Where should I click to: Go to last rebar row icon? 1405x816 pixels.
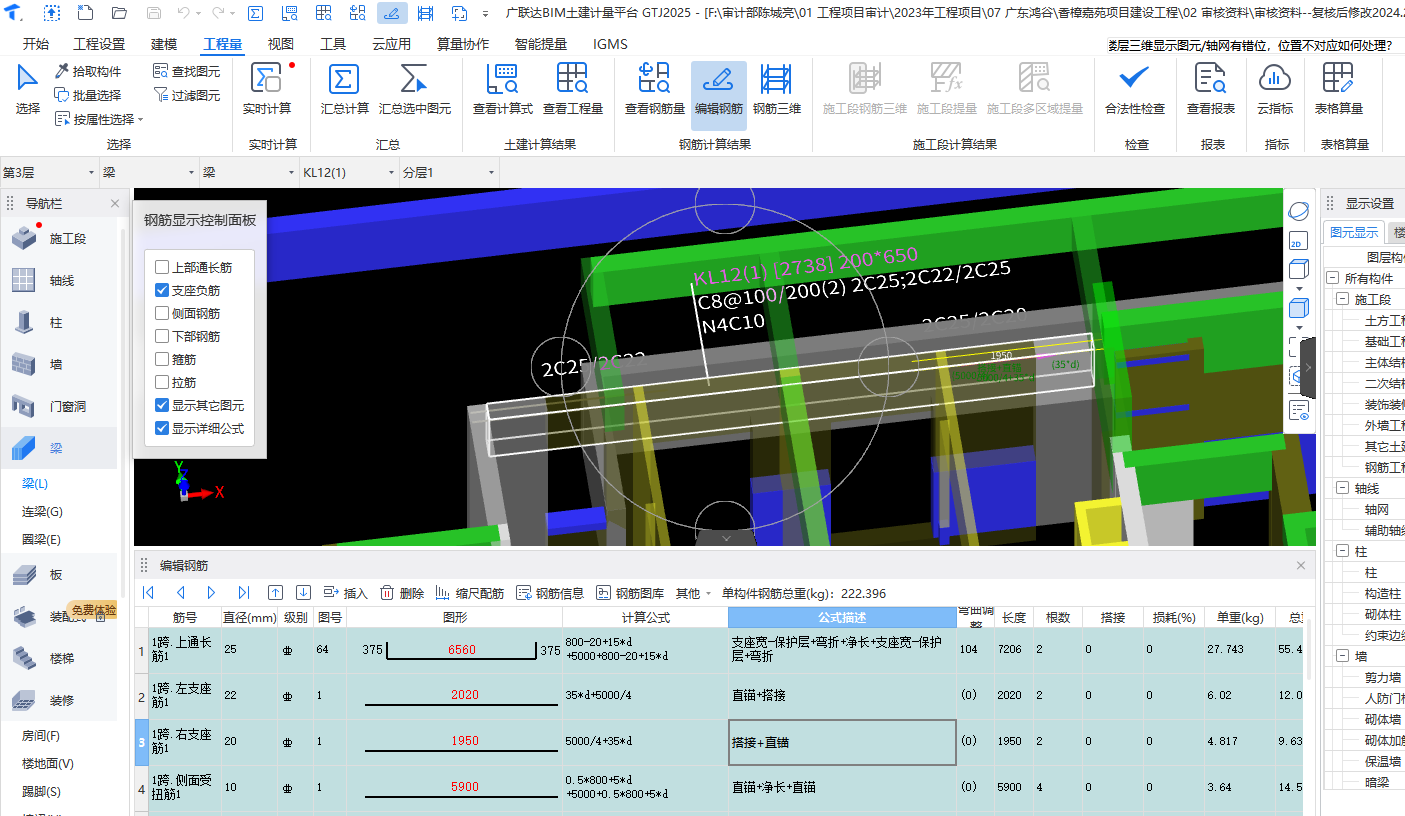[243, 593]
